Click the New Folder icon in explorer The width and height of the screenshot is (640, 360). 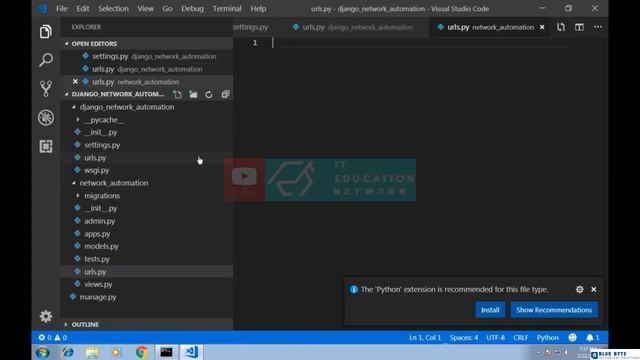pyautogui.click(x=193, y=94)
